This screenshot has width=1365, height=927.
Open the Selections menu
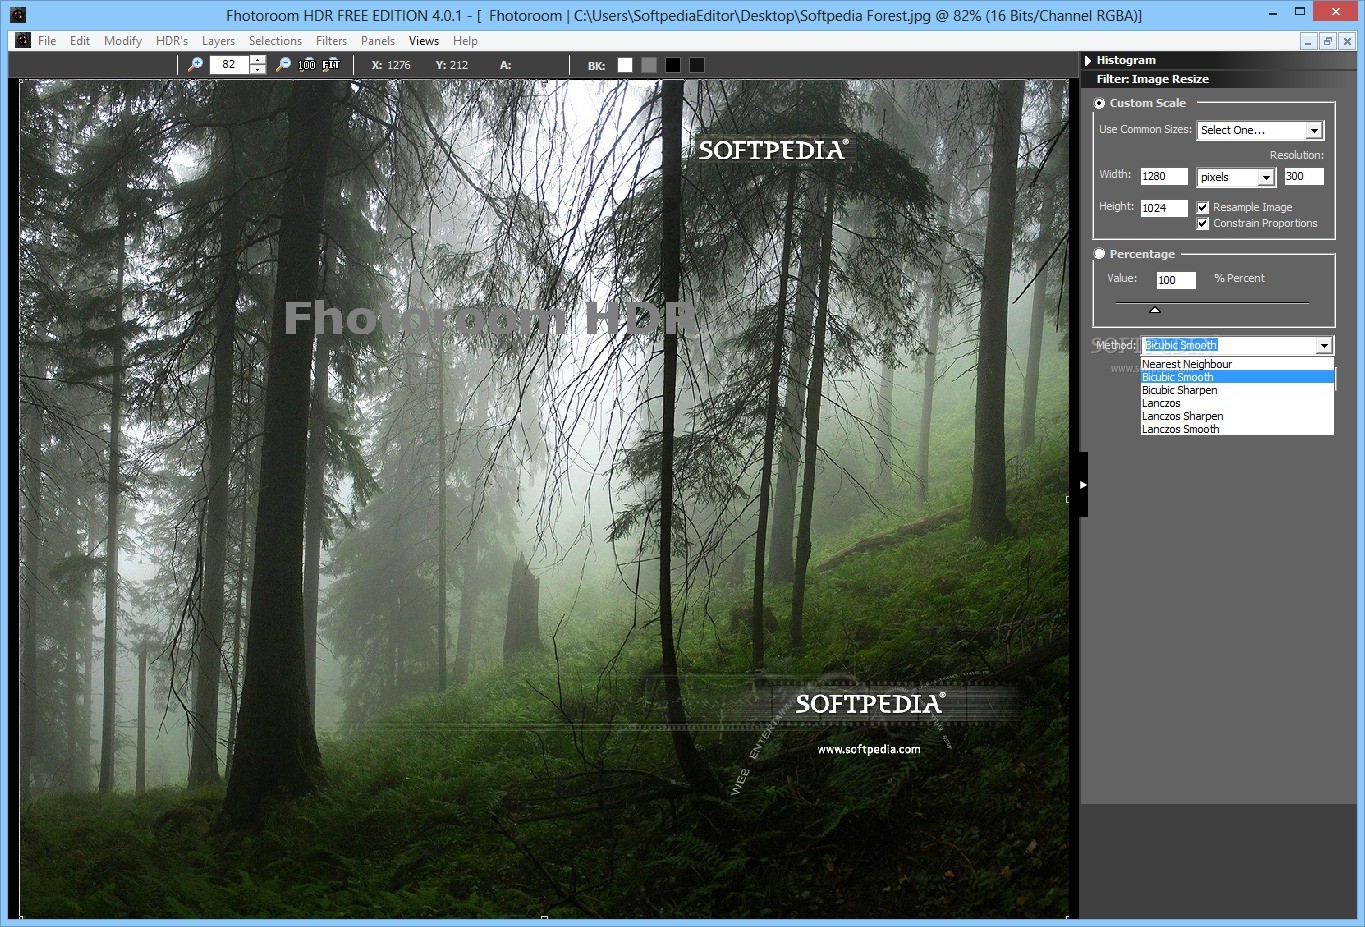pos(275,41)
